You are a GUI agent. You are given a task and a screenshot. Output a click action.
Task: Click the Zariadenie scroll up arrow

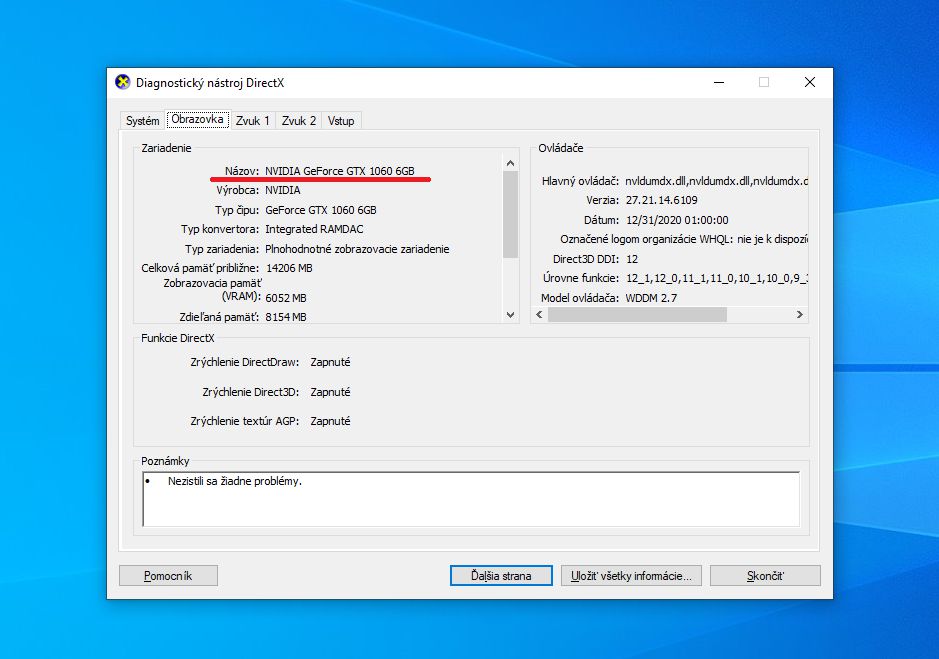(x=510, y=163)
